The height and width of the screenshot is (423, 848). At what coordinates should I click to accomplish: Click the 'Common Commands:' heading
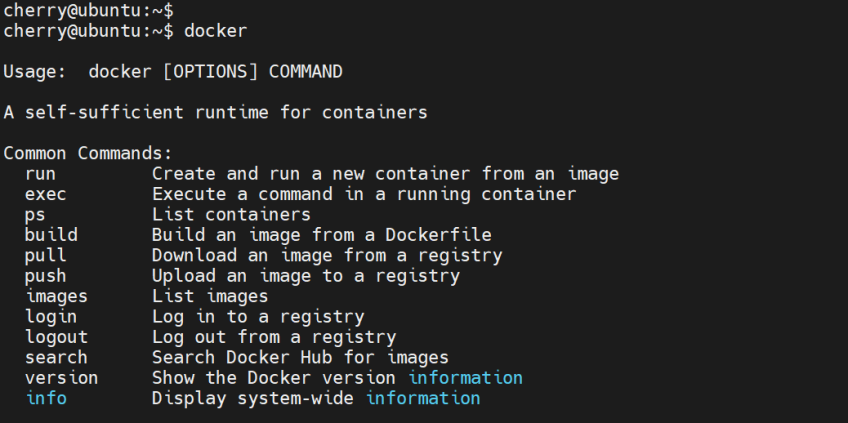88,153
